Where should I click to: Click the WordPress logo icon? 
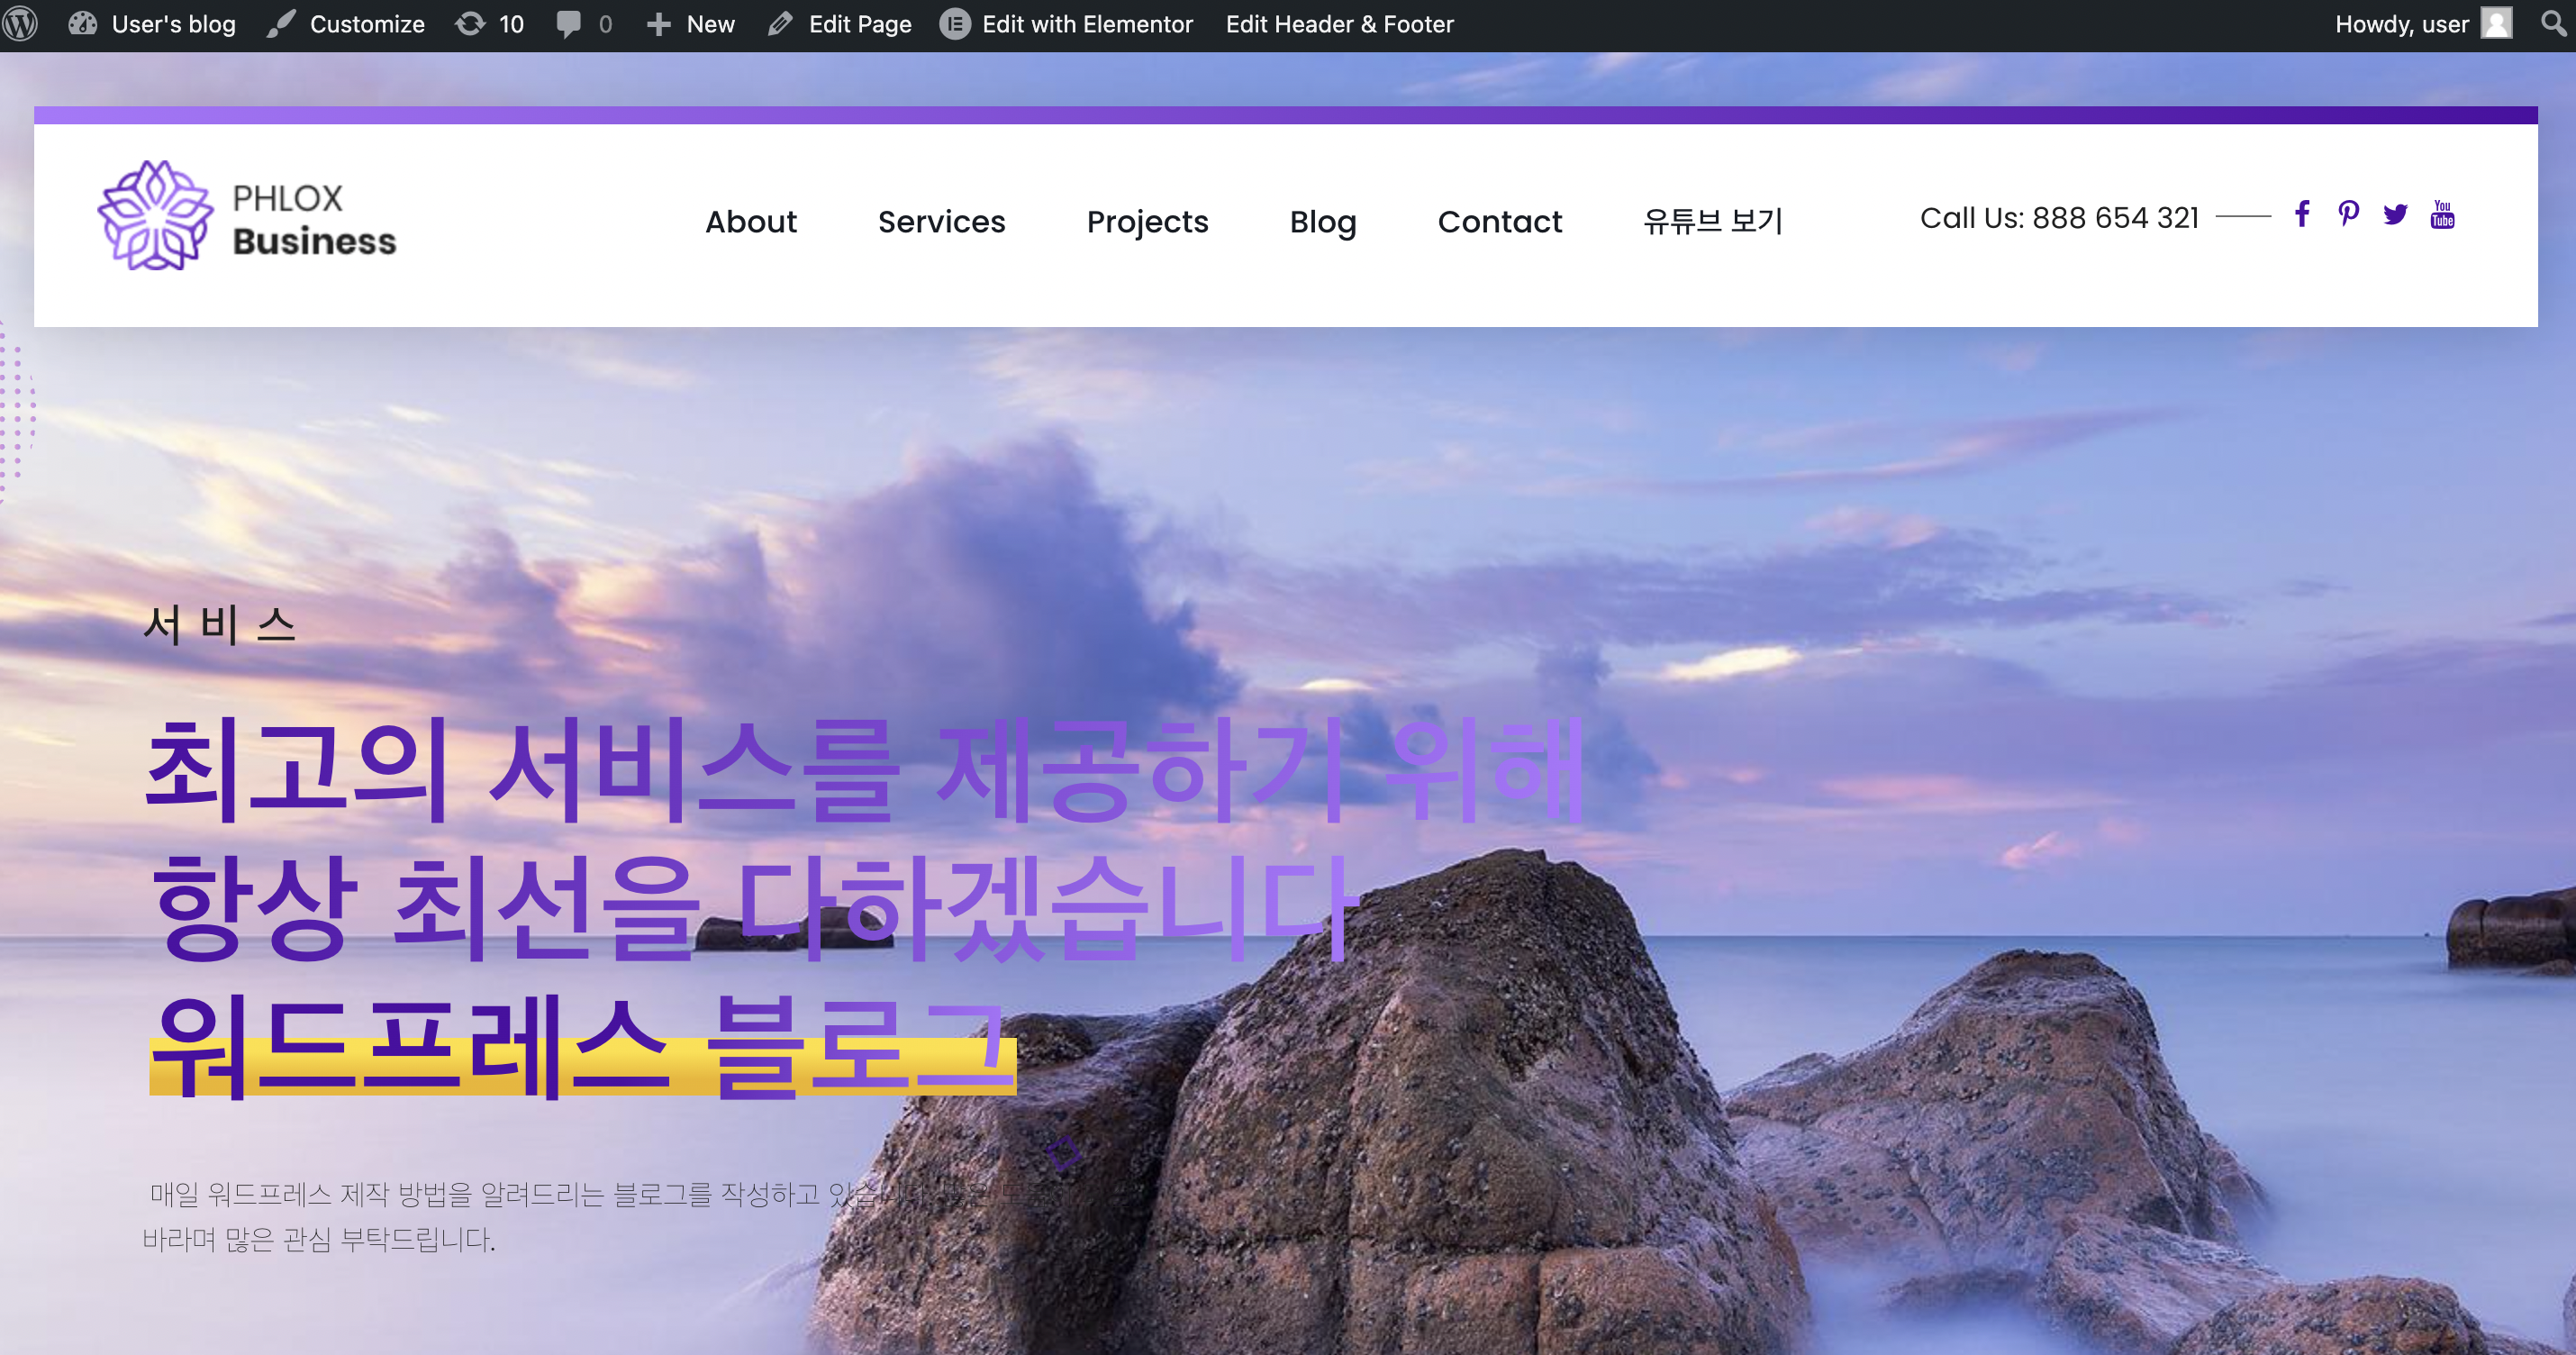coord(21,24)
